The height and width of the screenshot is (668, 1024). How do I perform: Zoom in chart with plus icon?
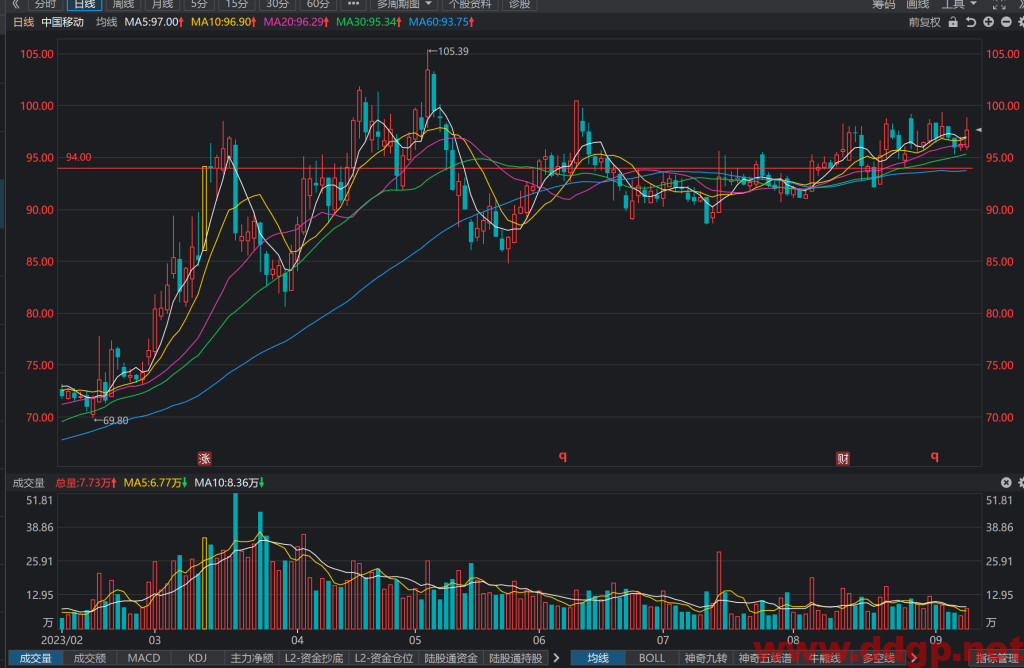pos(989,22)
